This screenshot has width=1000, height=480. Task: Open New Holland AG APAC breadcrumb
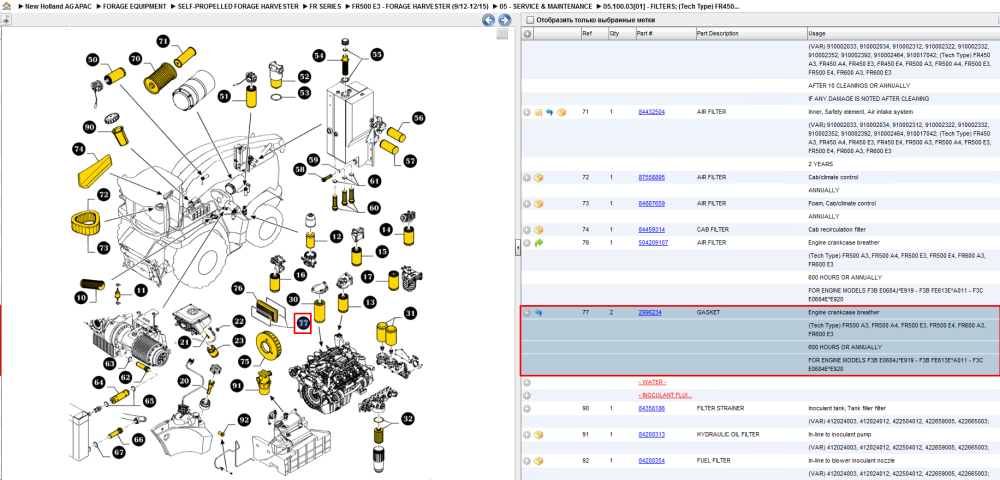pos(58,6)
